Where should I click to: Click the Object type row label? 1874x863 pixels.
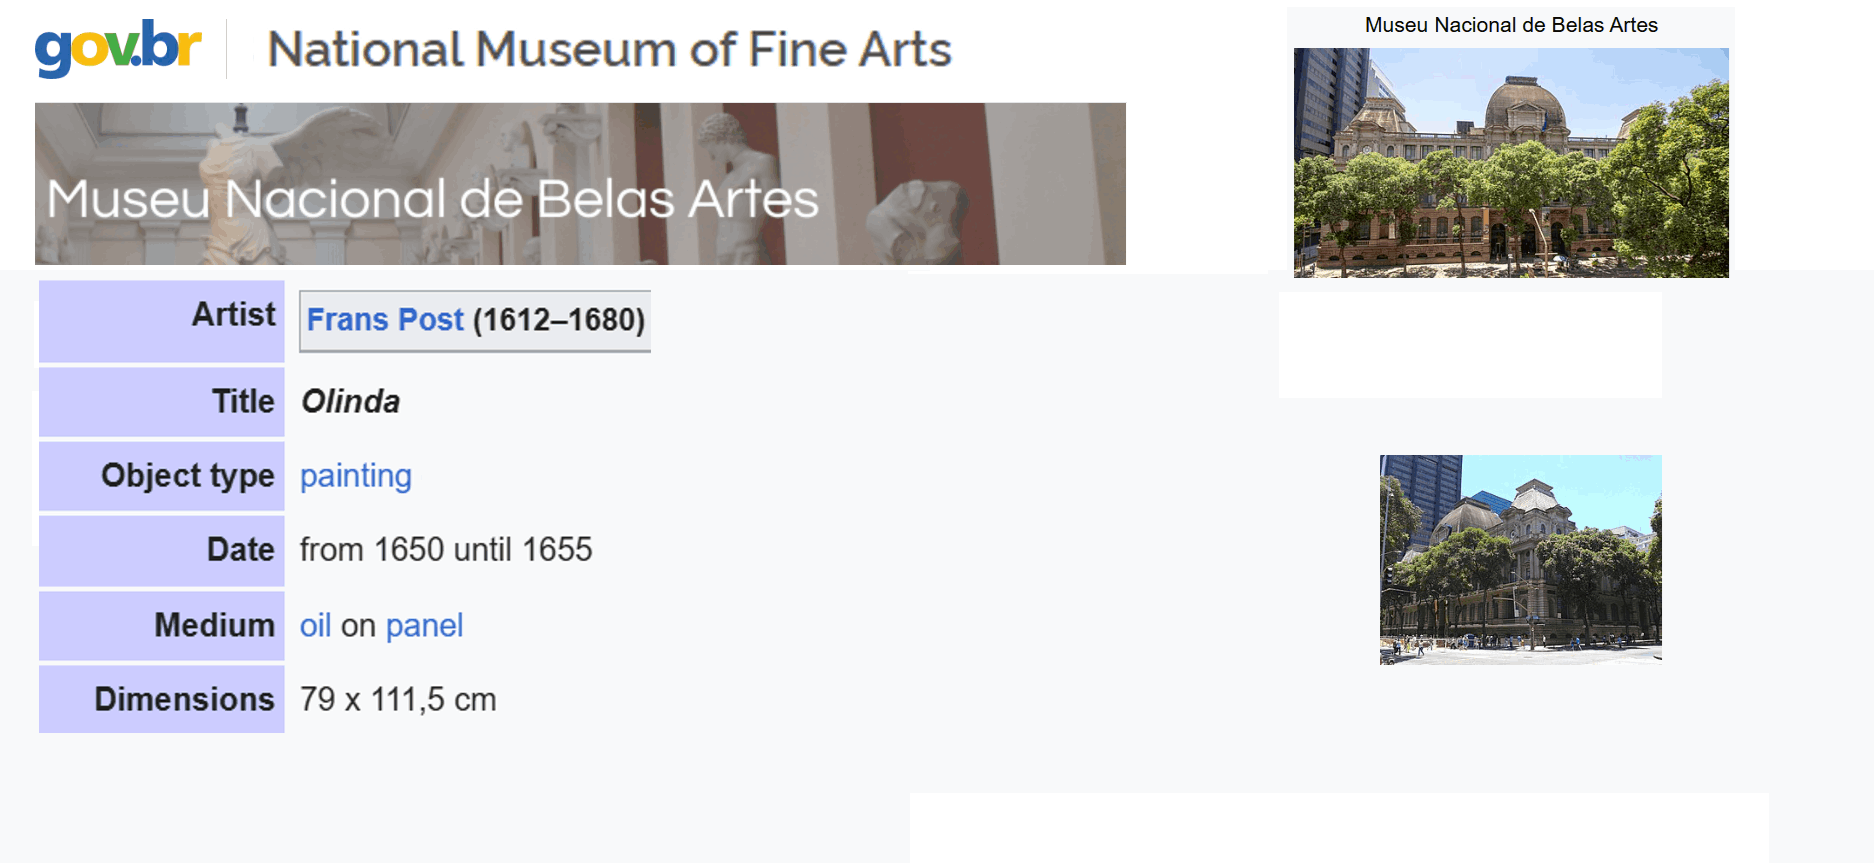pyautogui.click(x=187, y=476)
